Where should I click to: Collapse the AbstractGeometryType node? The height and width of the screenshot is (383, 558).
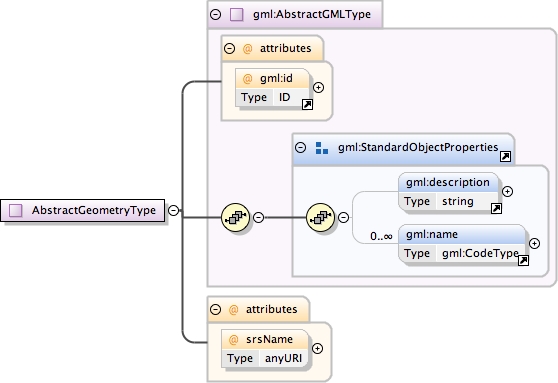(x=173, y=210)
